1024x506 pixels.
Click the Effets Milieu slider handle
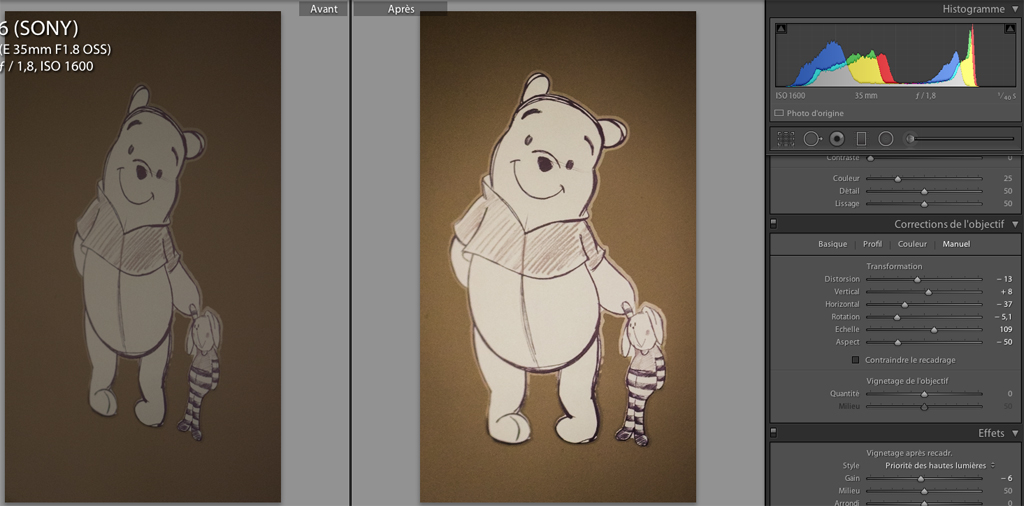[x=924, y=491]
